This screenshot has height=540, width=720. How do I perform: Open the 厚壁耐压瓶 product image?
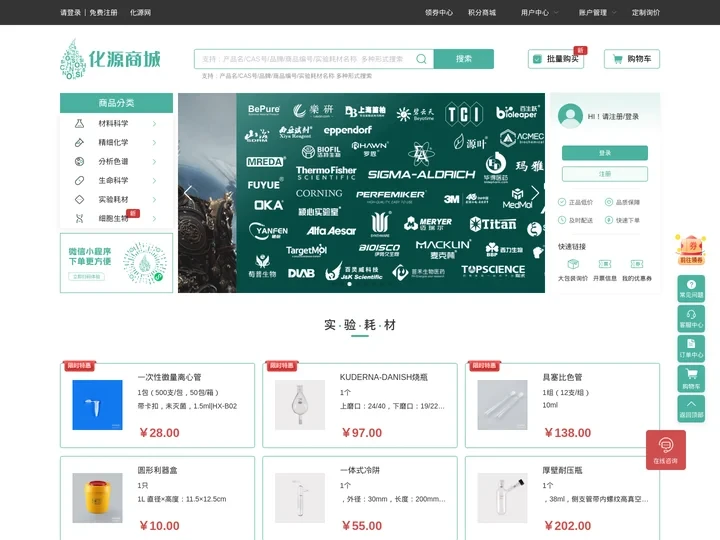tap(502, 498)
